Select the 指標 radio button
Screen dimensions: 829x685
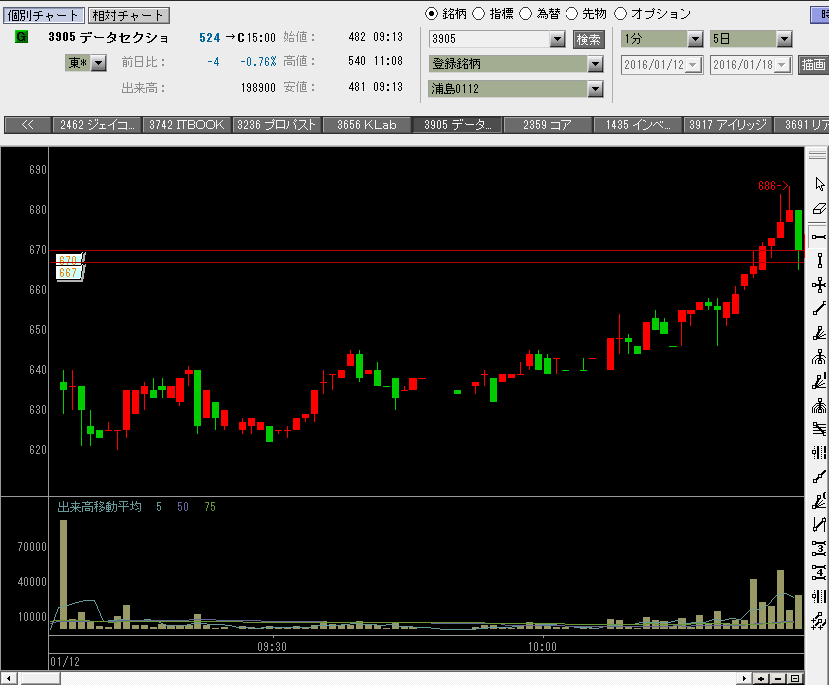click(478, 14)
